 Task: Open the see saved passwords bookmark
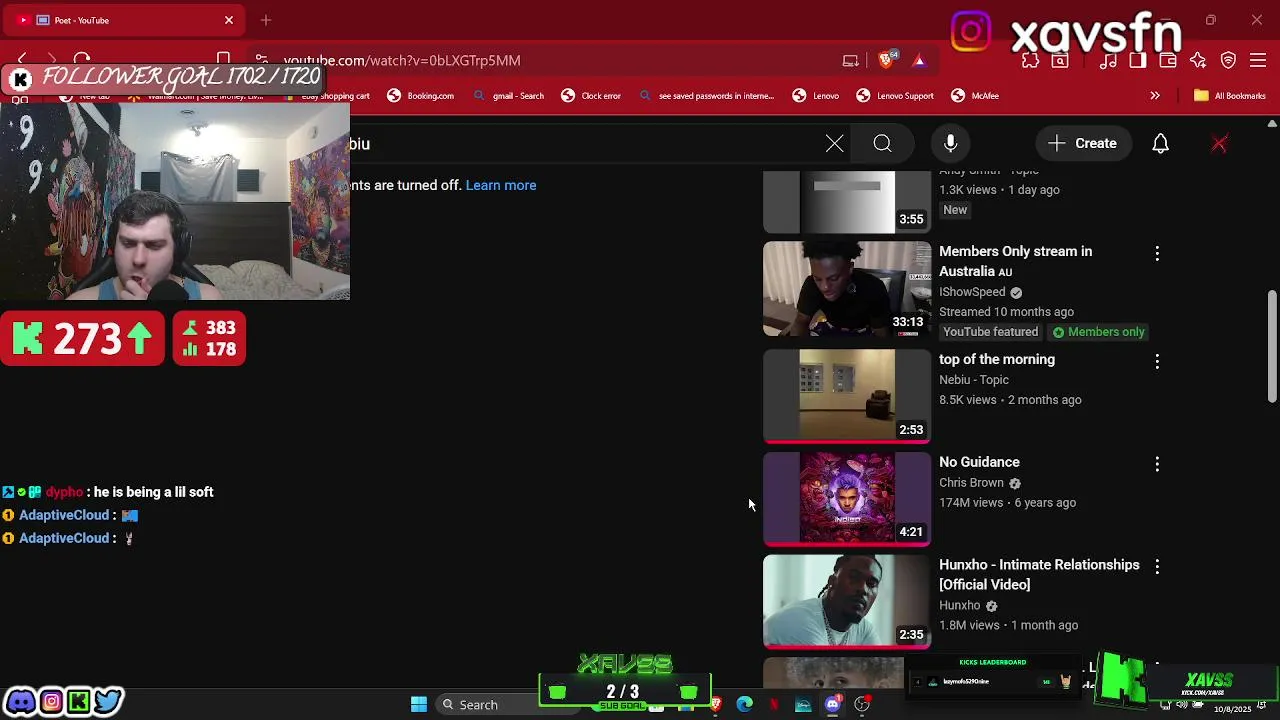[x=706, y=96]
